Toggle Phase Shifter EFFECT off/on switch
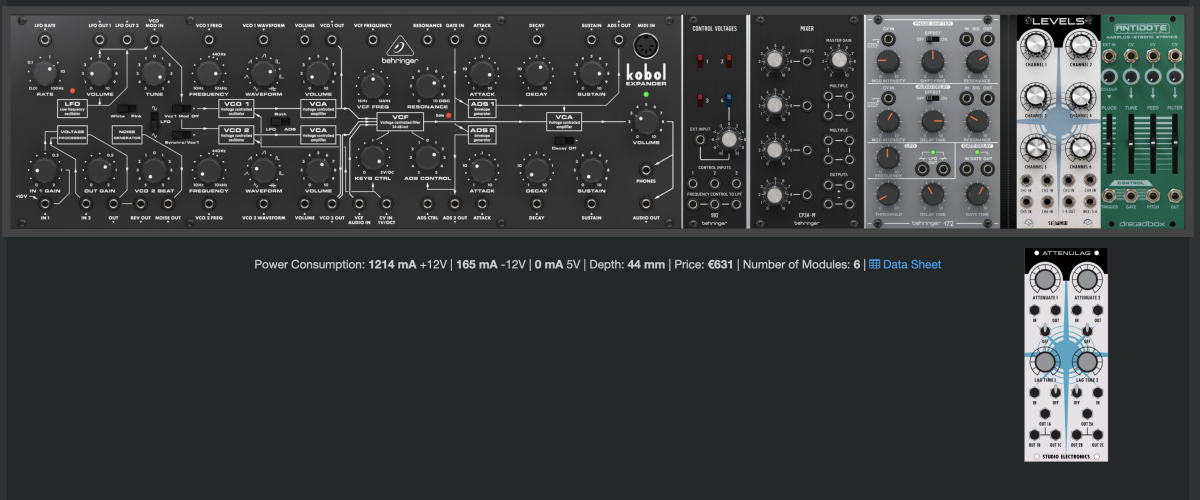Screen dimensions: 1200x500 tap(934, 38)
